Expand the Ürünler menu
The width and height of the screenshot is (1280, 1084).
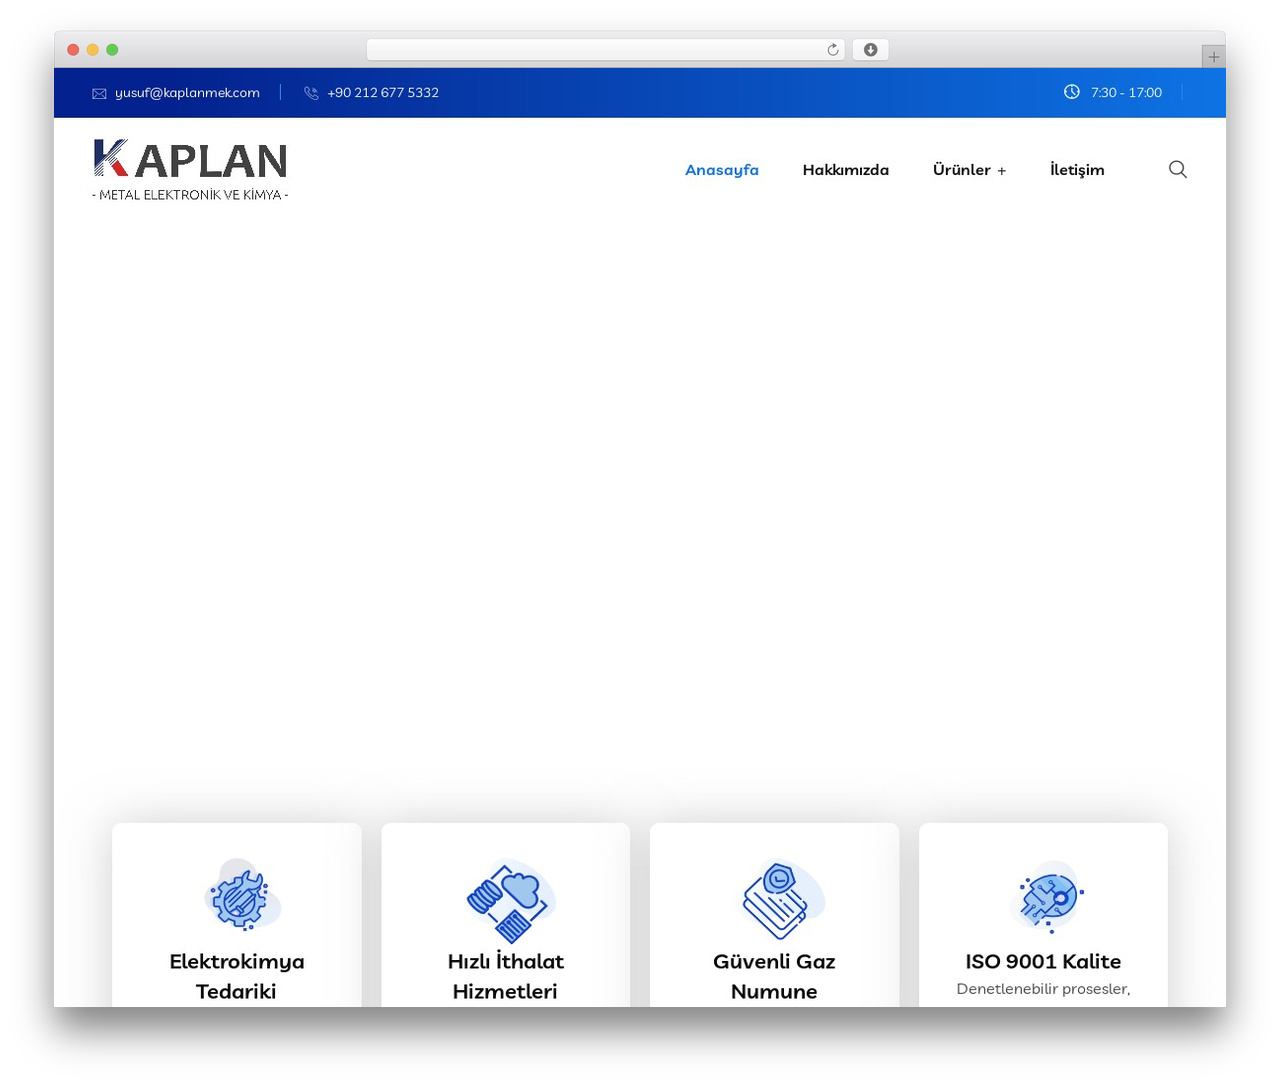pyautogui.click(x=969, y=170)
